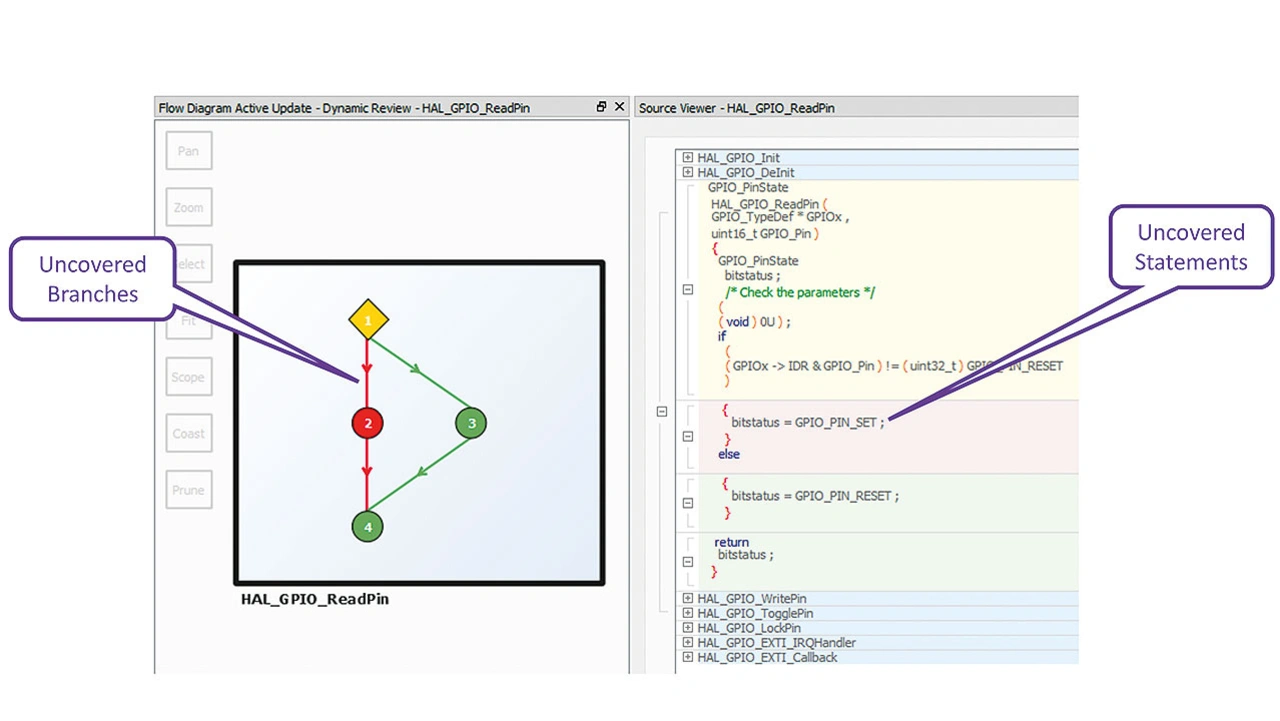This screenshot has width=1280, height=721.
Task: Undock the Flow Diagram panel
Action: click(601, 107)
